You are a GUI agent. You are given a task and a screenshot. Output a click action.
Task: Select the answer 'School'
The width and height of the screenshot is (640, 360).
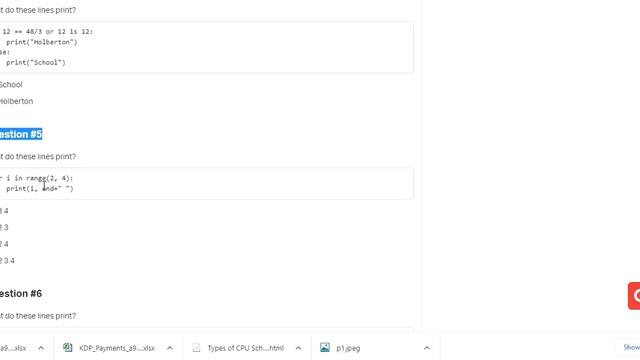click(11, 84)
